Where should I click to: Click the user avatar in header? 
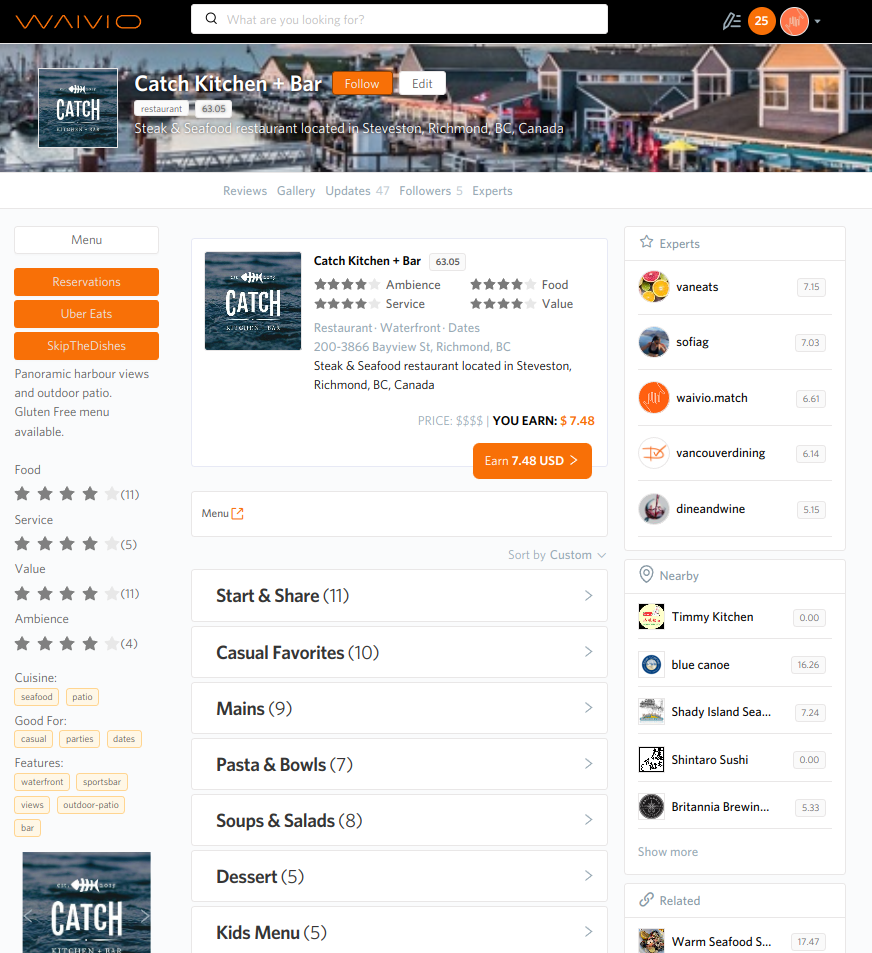(x=794, y=21)
